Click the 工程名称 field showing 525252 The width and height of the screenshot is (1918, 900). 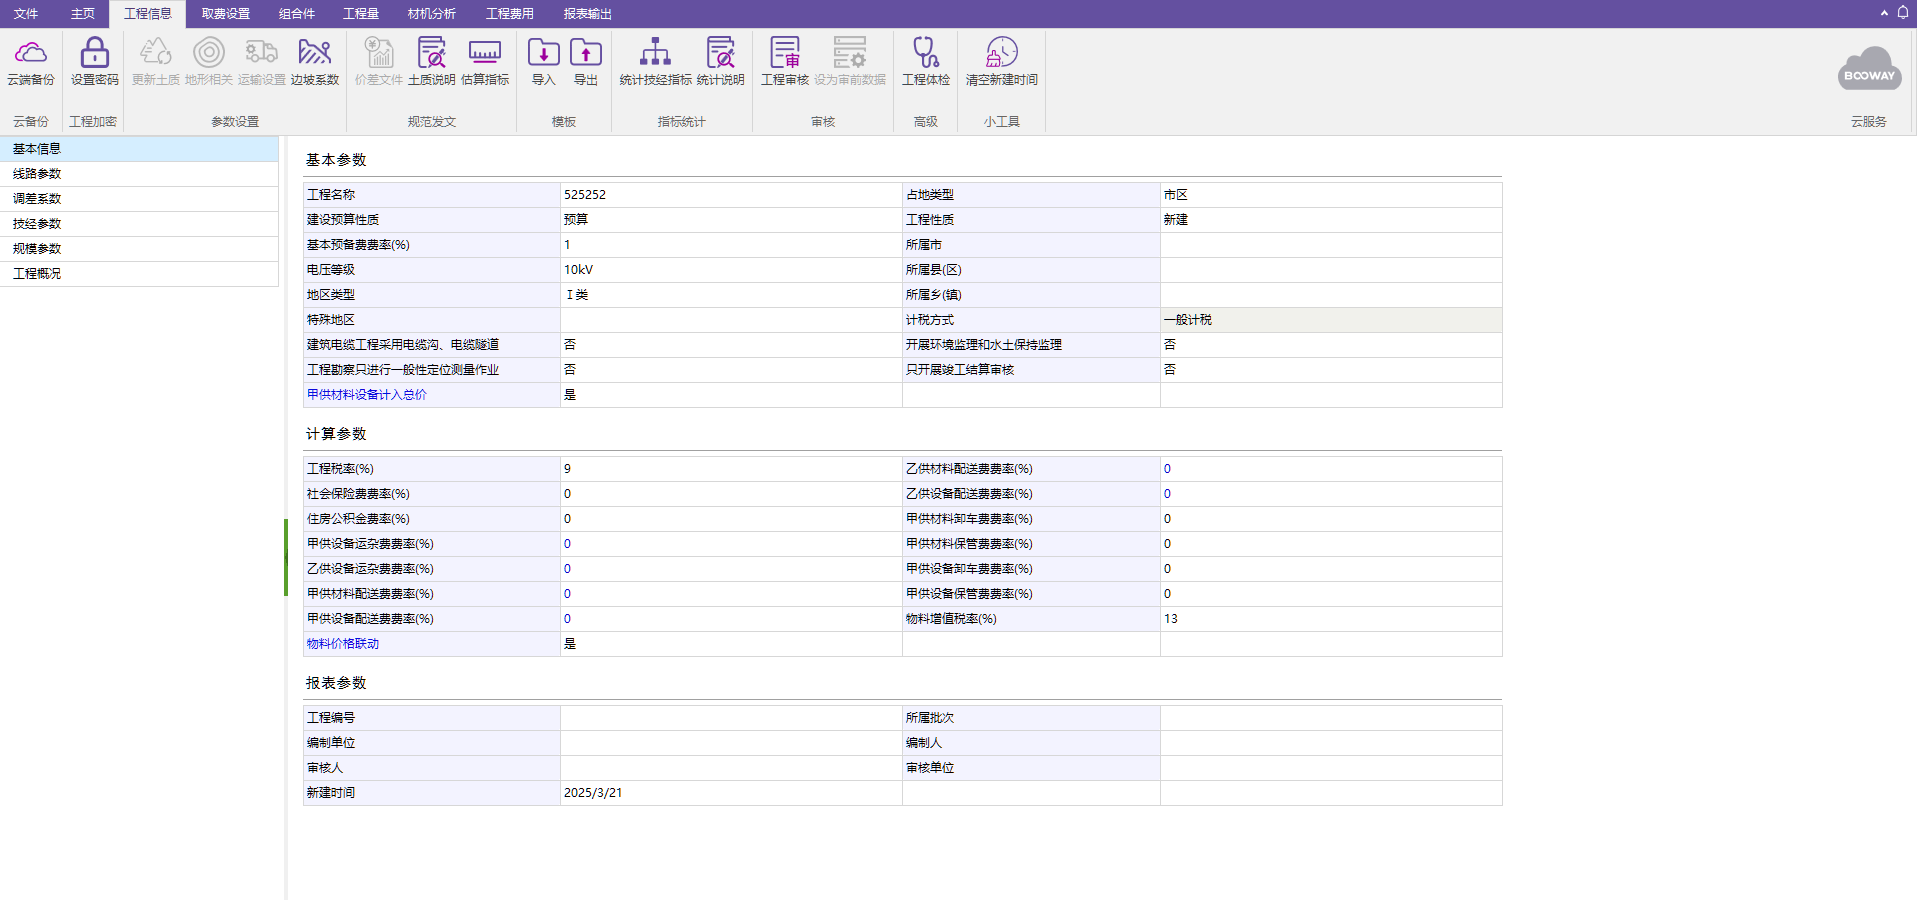click(731, 195)
